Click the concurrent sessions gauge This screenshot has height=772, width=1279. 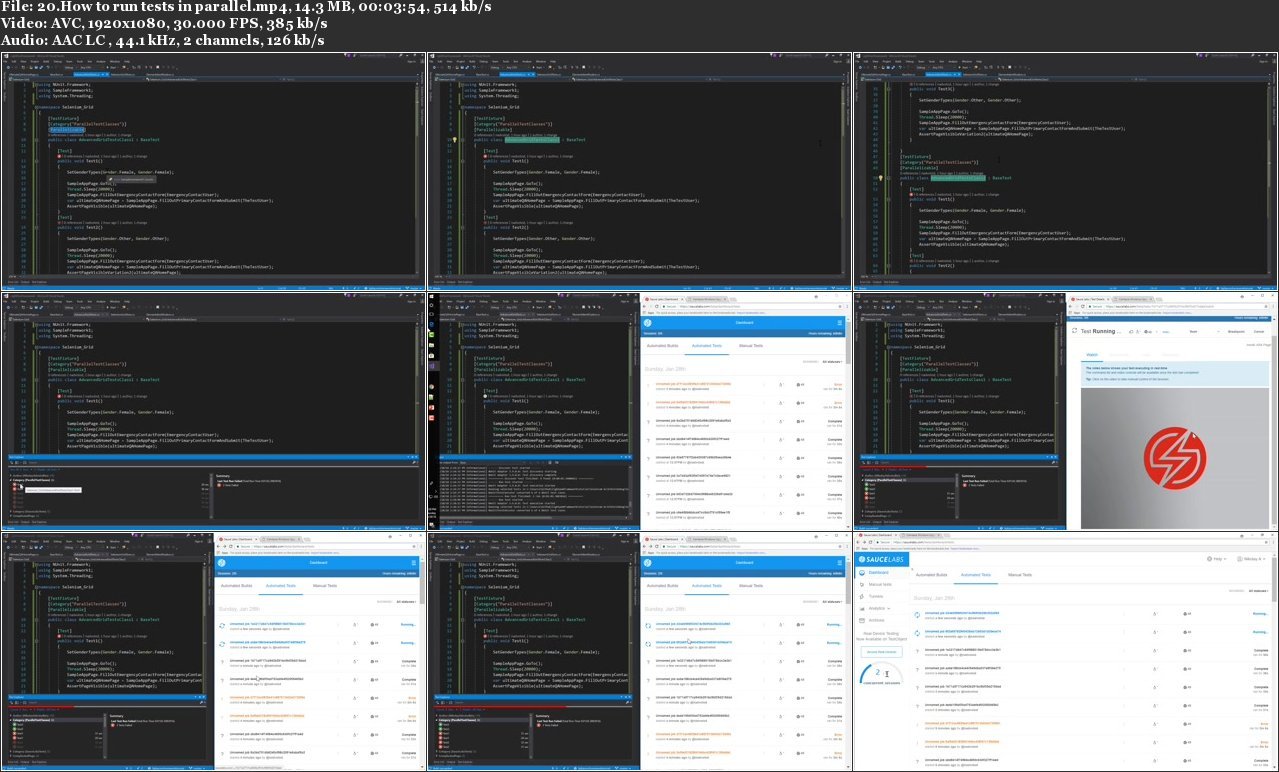pos(882,672)
